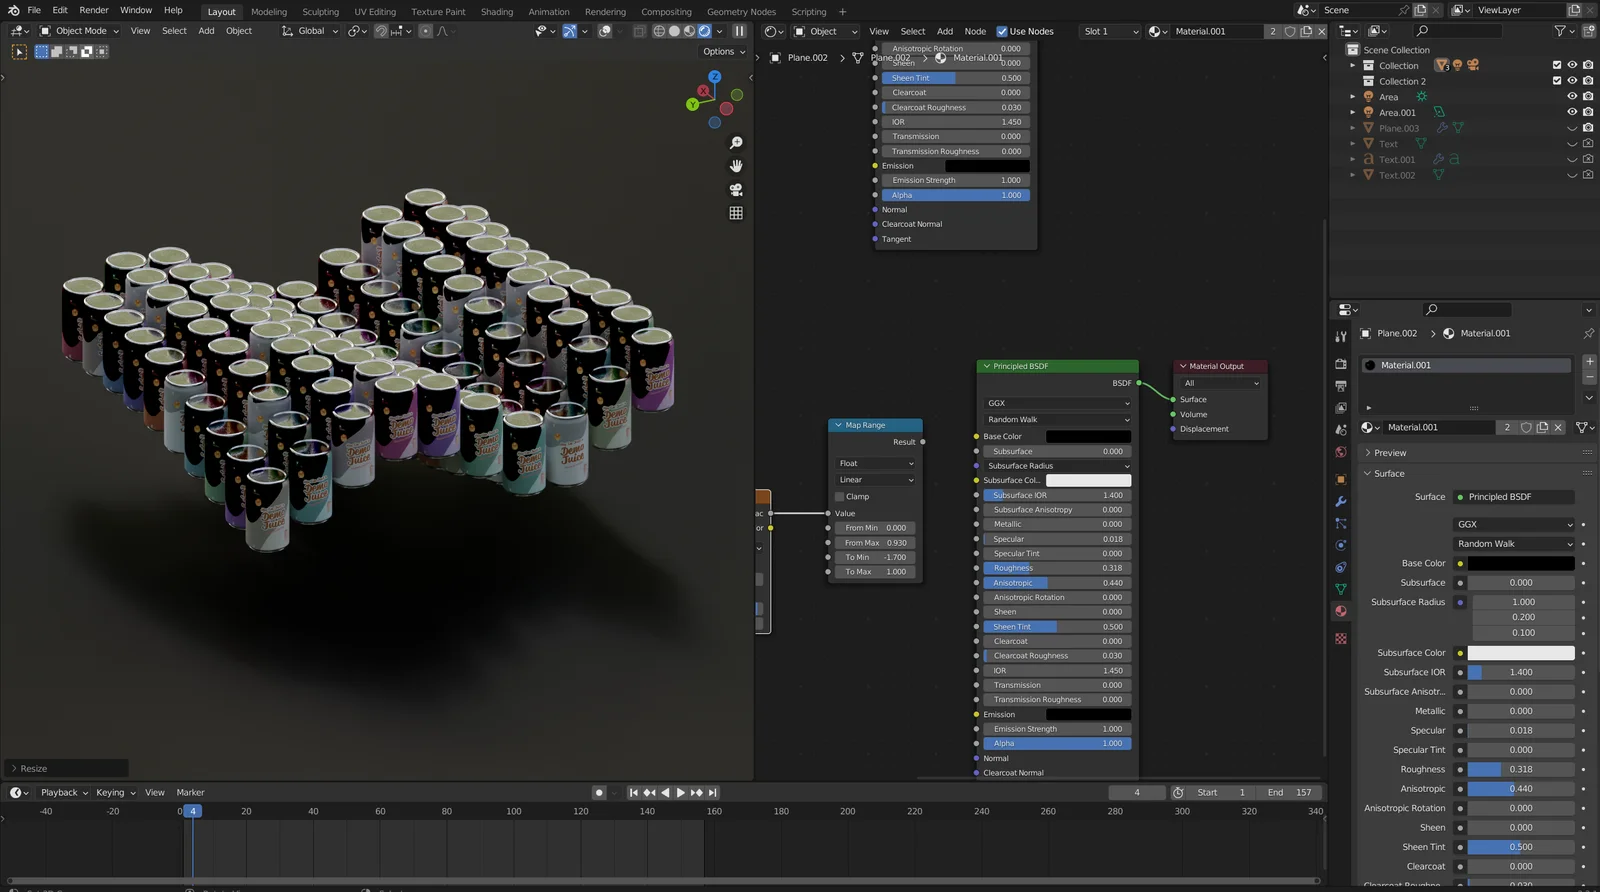This screenshot has height=892, width=1600.
Task: Pin the properties editor context
Action: click(1588, 333)
